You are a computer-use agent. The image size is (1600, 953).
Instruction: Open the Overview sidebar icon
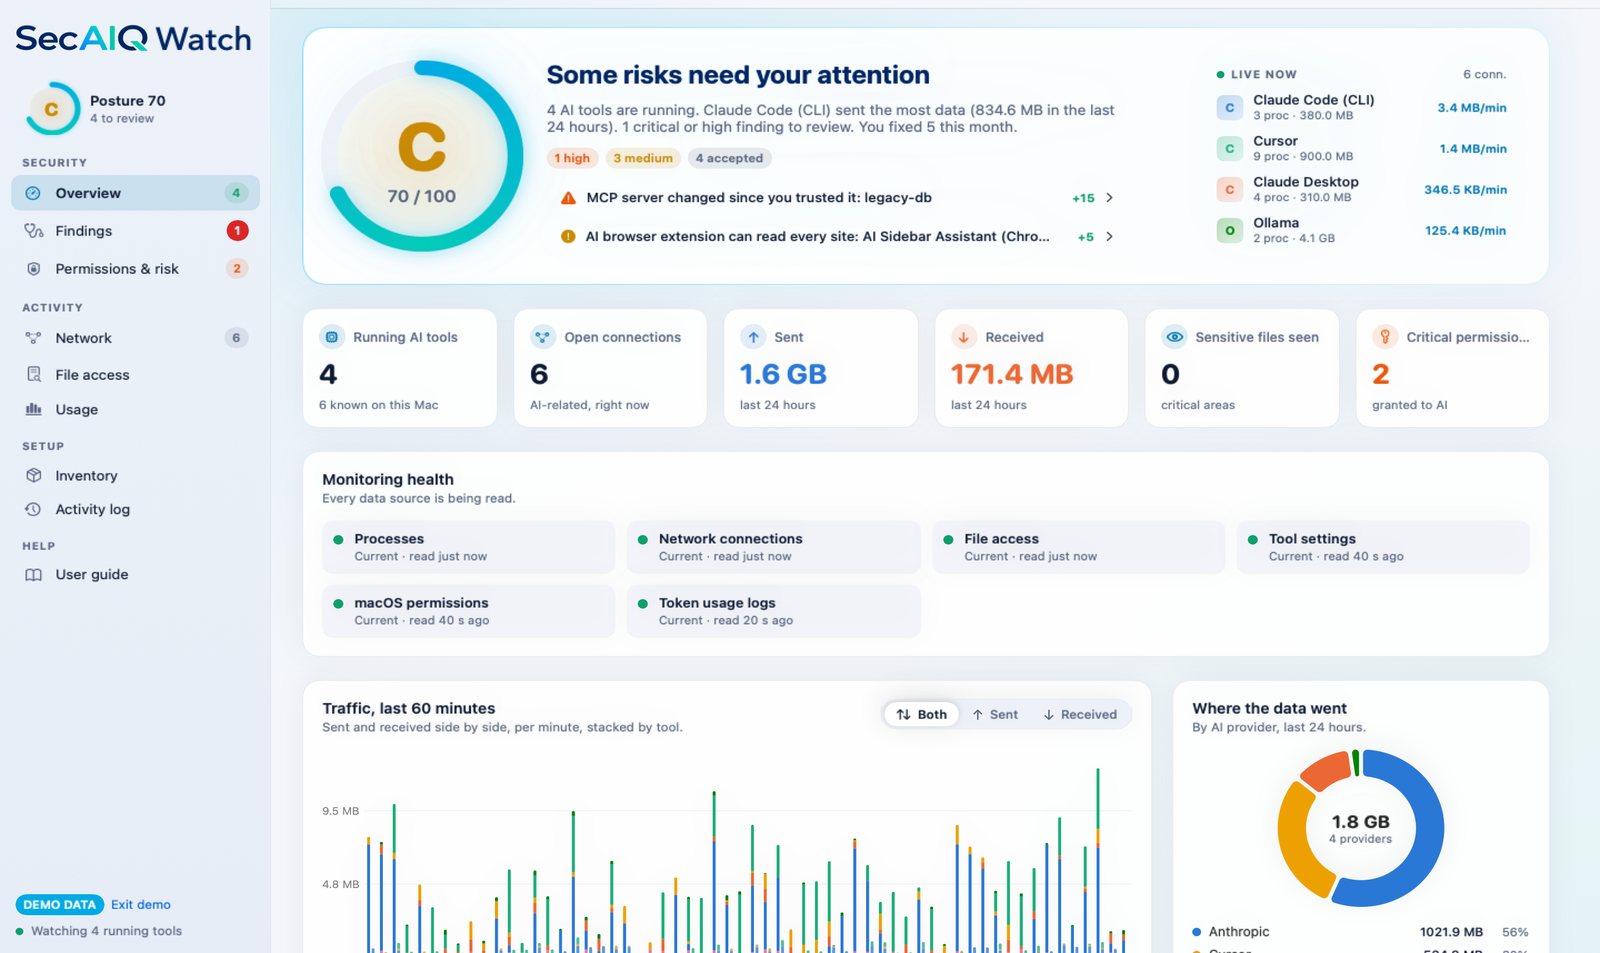pos(33,193)
